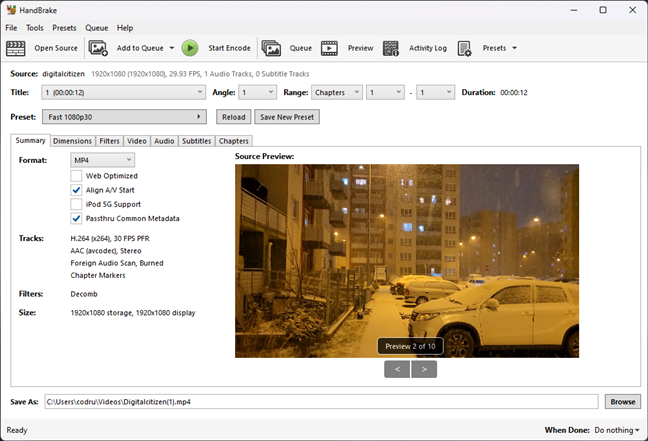Open the Add to Queue dropdown arrow
The height and width of the screenshot is (441, 648).
click(172, 48)
